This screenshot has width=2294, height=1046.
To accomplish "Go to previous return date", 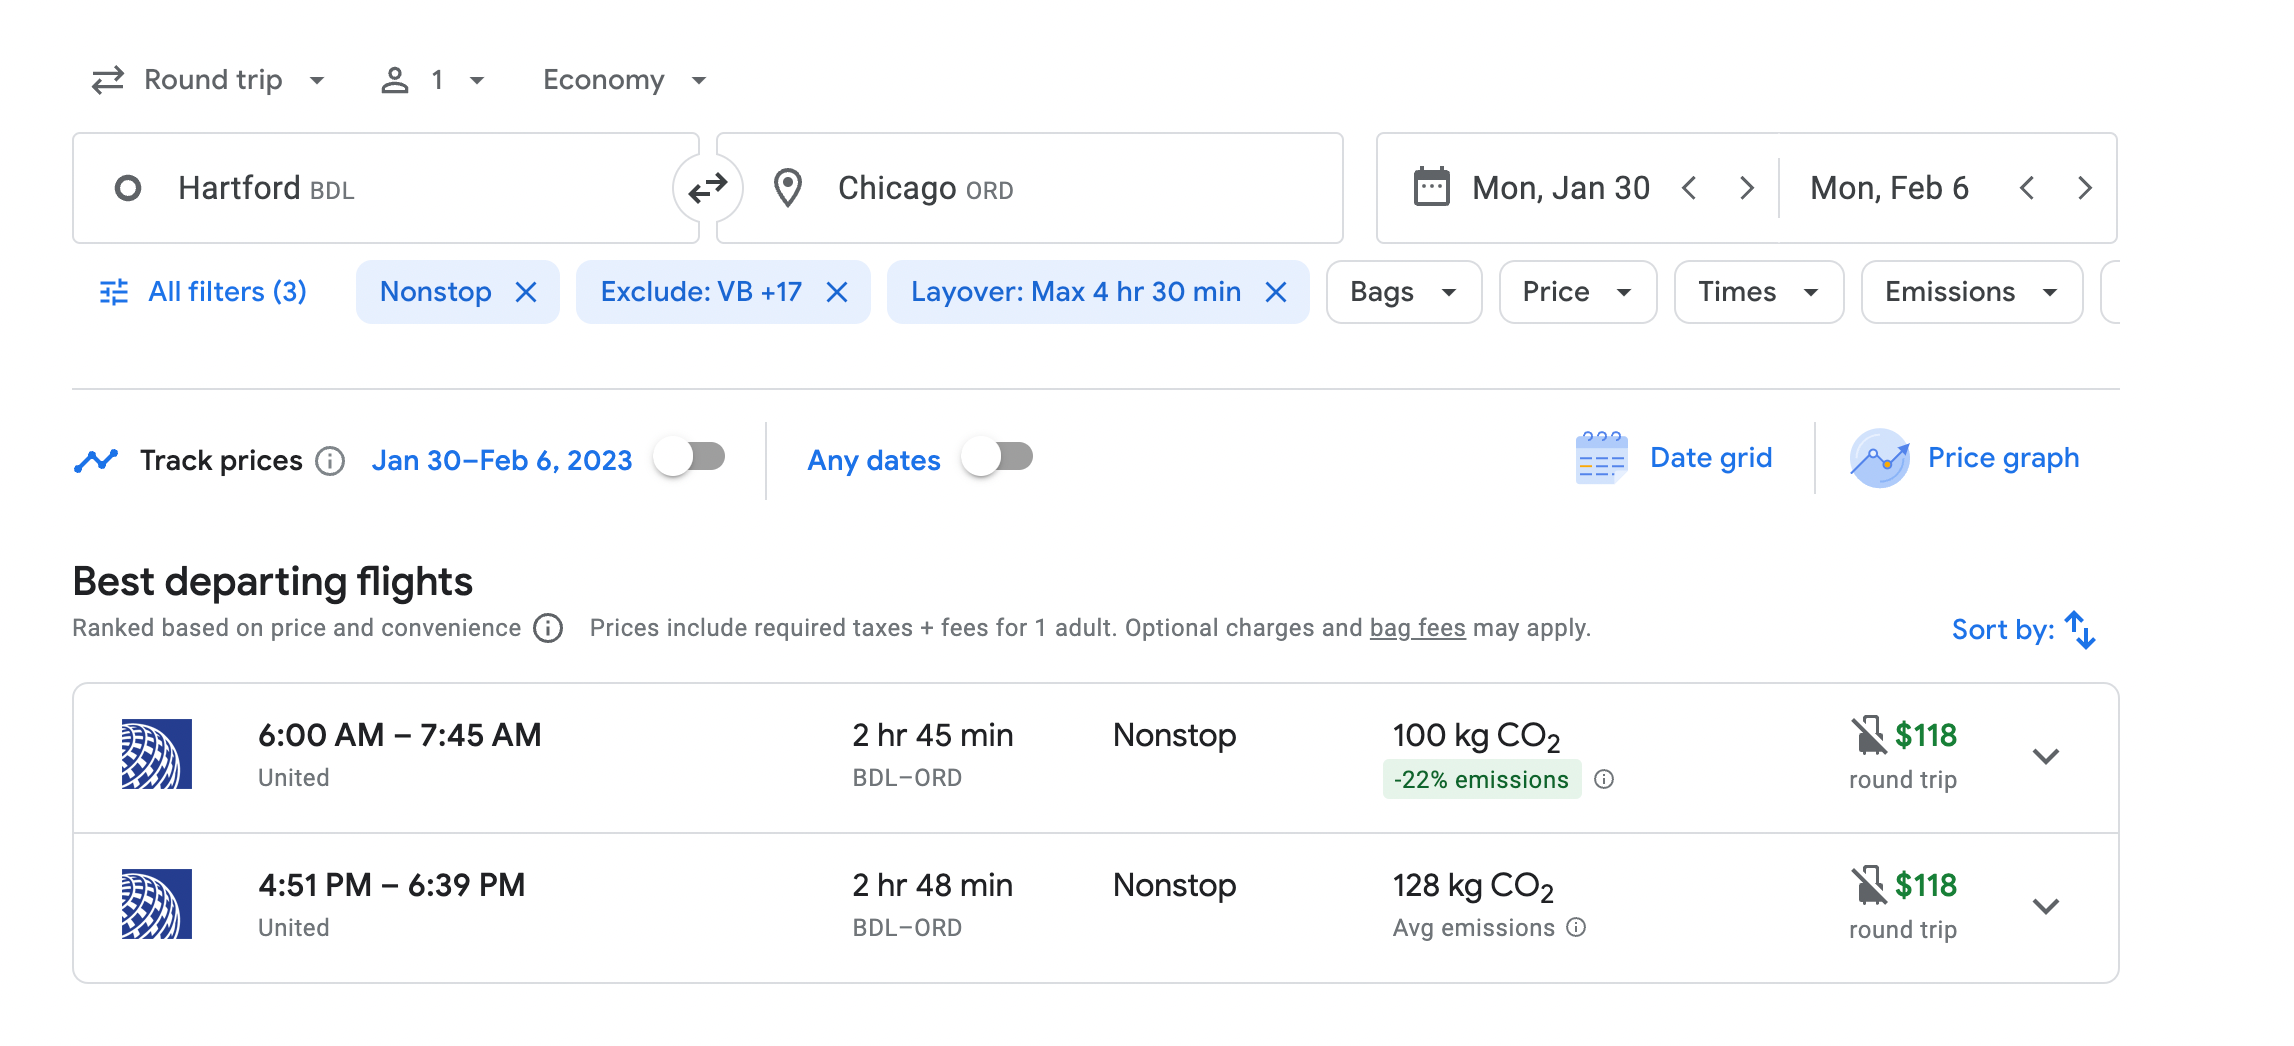I will coord(2027,188).
